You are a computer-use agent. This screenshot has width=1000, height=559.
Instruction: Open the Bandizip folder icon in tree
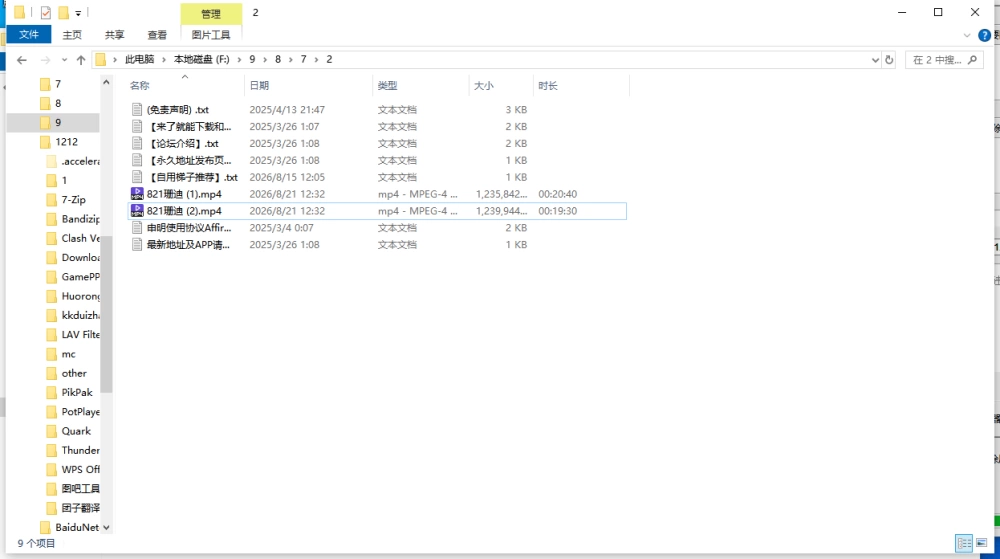52,219
